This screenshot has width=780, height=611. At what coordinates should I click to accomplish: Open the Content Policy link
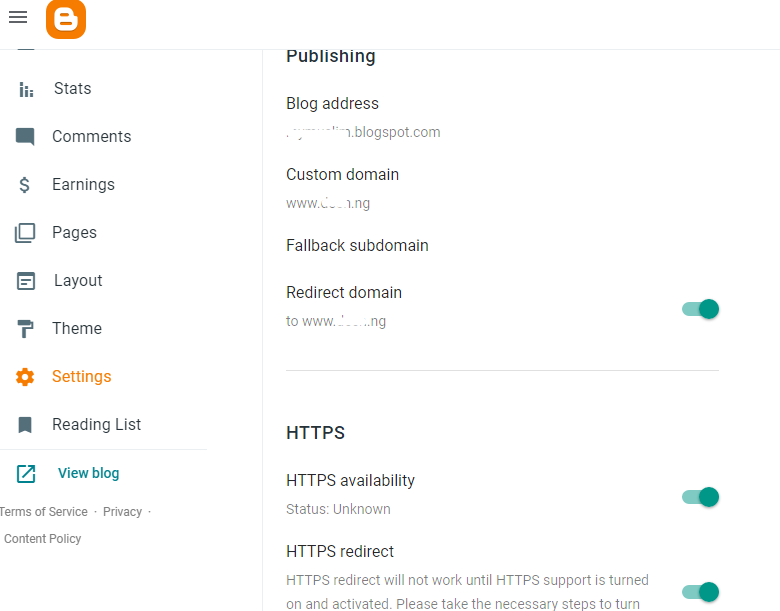[x=43, y=539]
